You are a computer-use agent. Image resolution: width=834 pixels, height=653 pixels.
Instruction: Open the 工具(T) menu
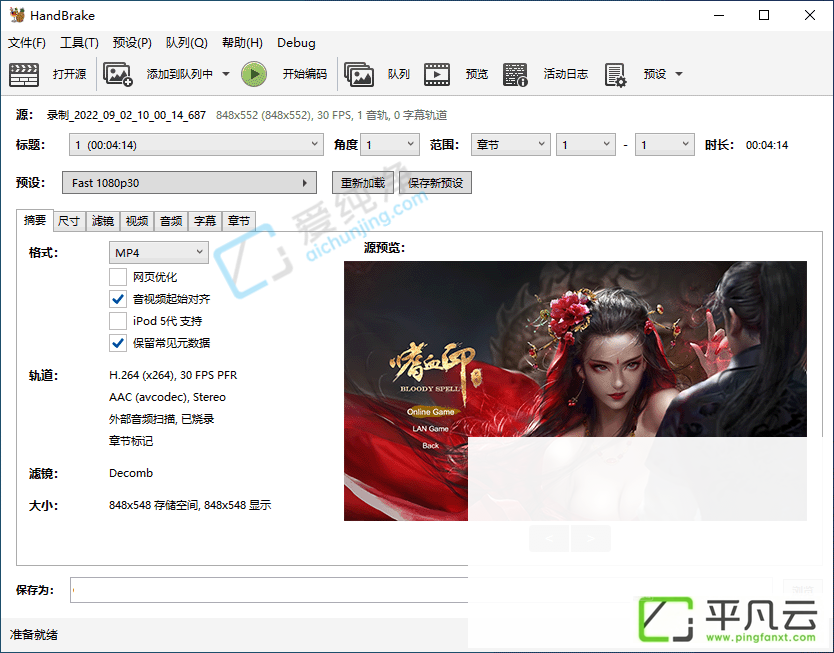[x=79, y=43]
